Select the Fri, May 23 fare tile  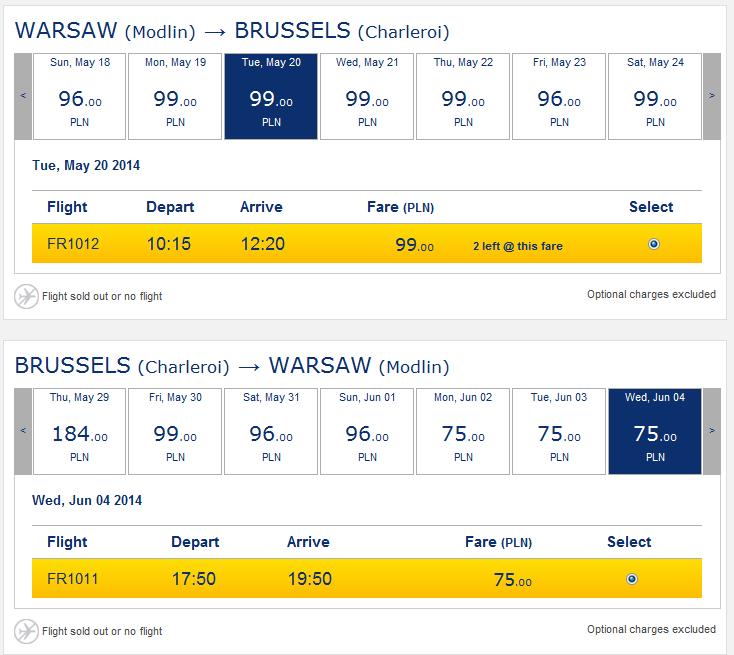pos(559,96)
